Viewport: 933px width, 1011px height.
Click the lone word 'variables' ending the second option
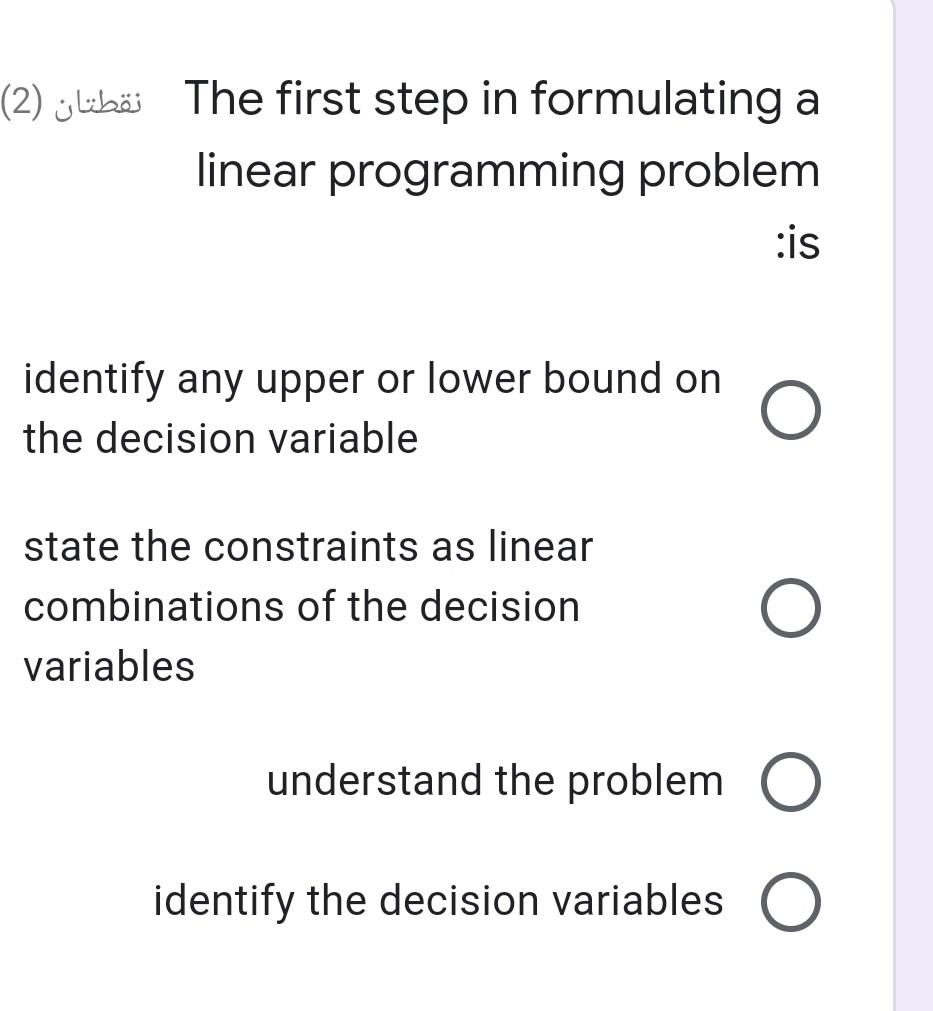[109, 667]
